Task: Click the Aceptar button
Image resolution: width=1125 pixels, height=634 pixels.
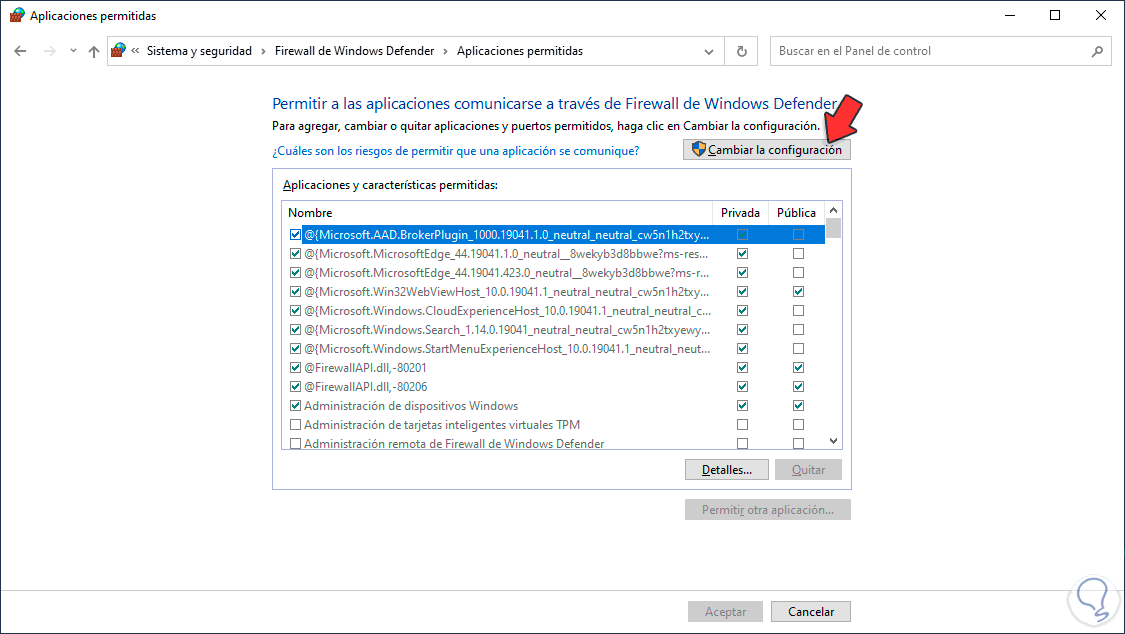Action: [x=725, y=612]
